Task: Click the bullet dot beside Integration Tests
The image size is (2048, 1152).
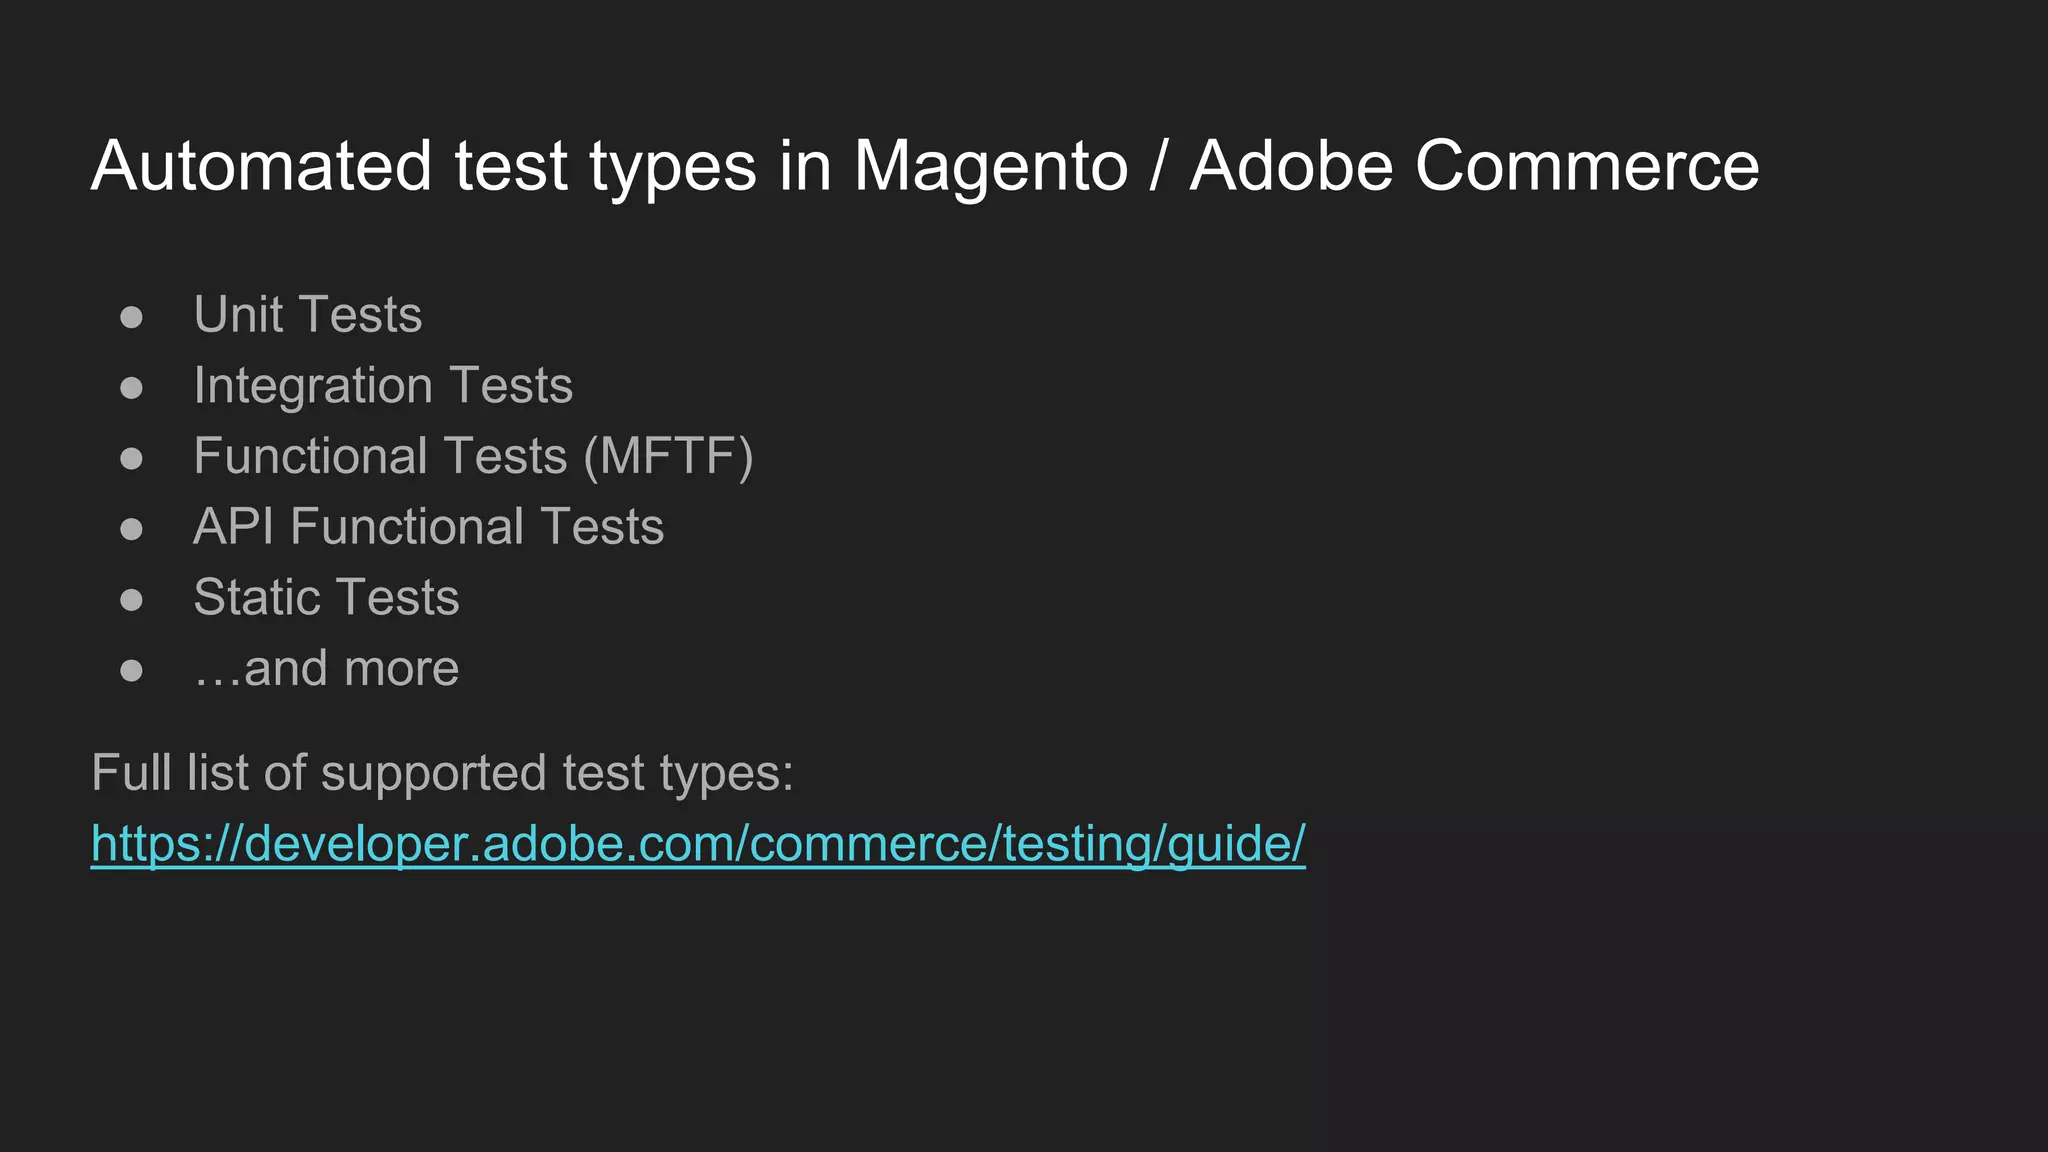Action: click(131, 388)
